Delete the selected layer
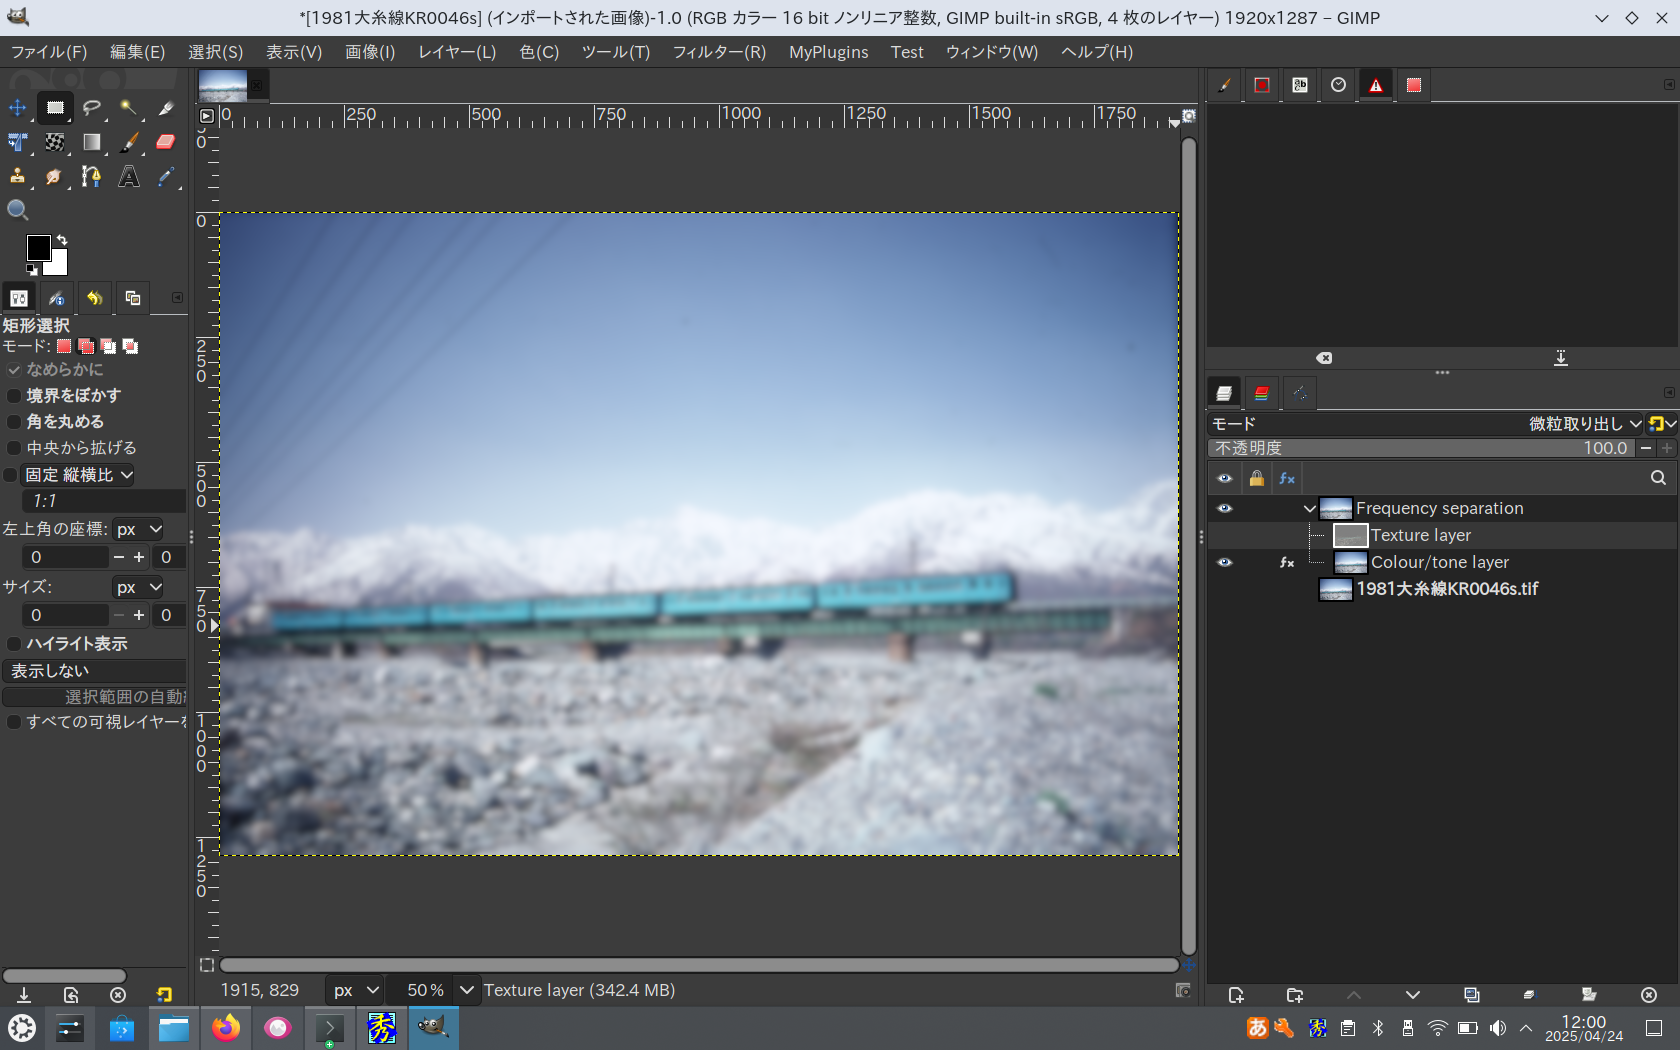The image size is (1680, 1050). tap(1649, 996)
